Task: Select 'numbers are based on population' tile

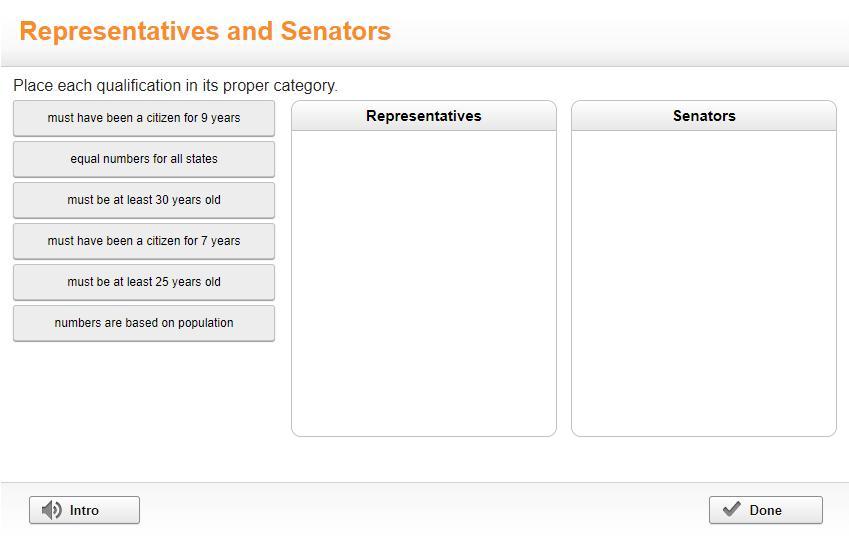Action: pyautogui.click(x=144, y=323)
